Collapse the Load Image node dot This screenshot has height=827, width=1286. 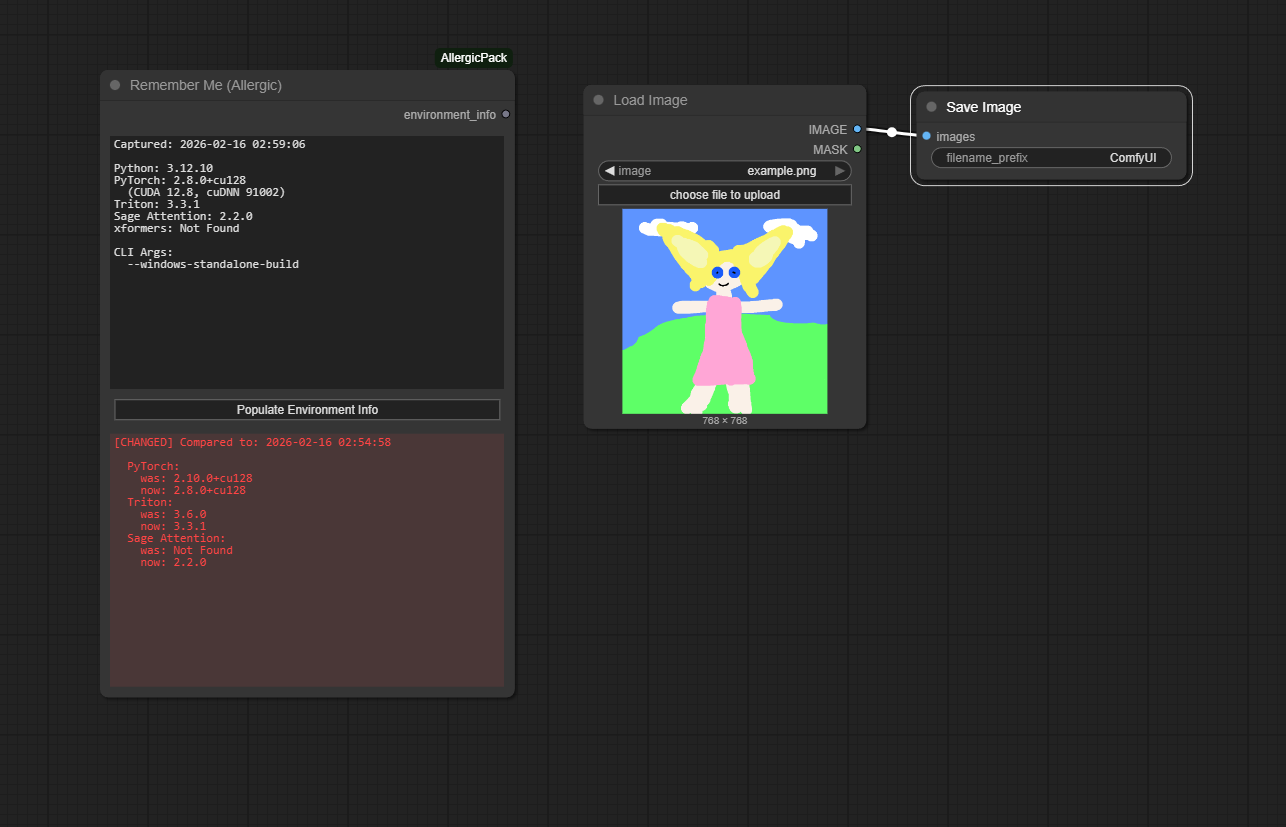coord(598,100)
